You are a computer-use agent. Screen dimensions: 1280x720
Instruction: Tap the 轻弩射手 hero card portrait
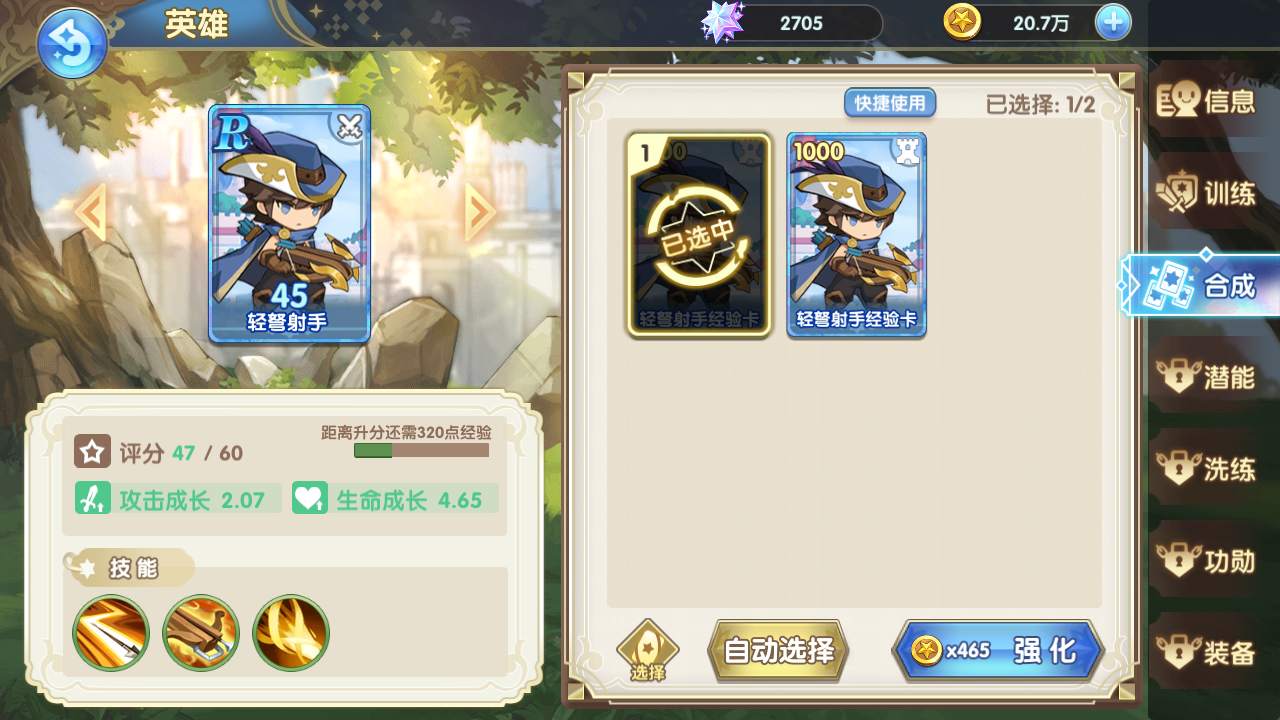289,224
